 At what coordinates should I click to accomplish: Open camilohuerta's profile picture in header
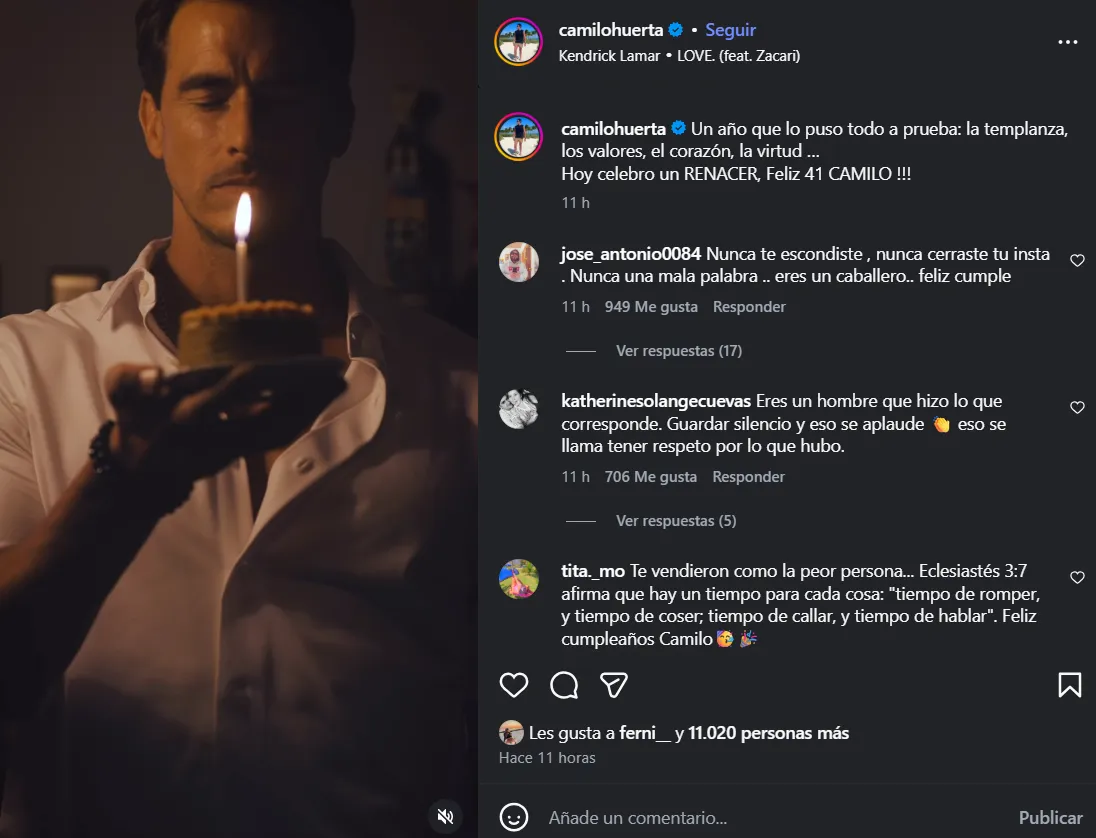pos(518,42)
